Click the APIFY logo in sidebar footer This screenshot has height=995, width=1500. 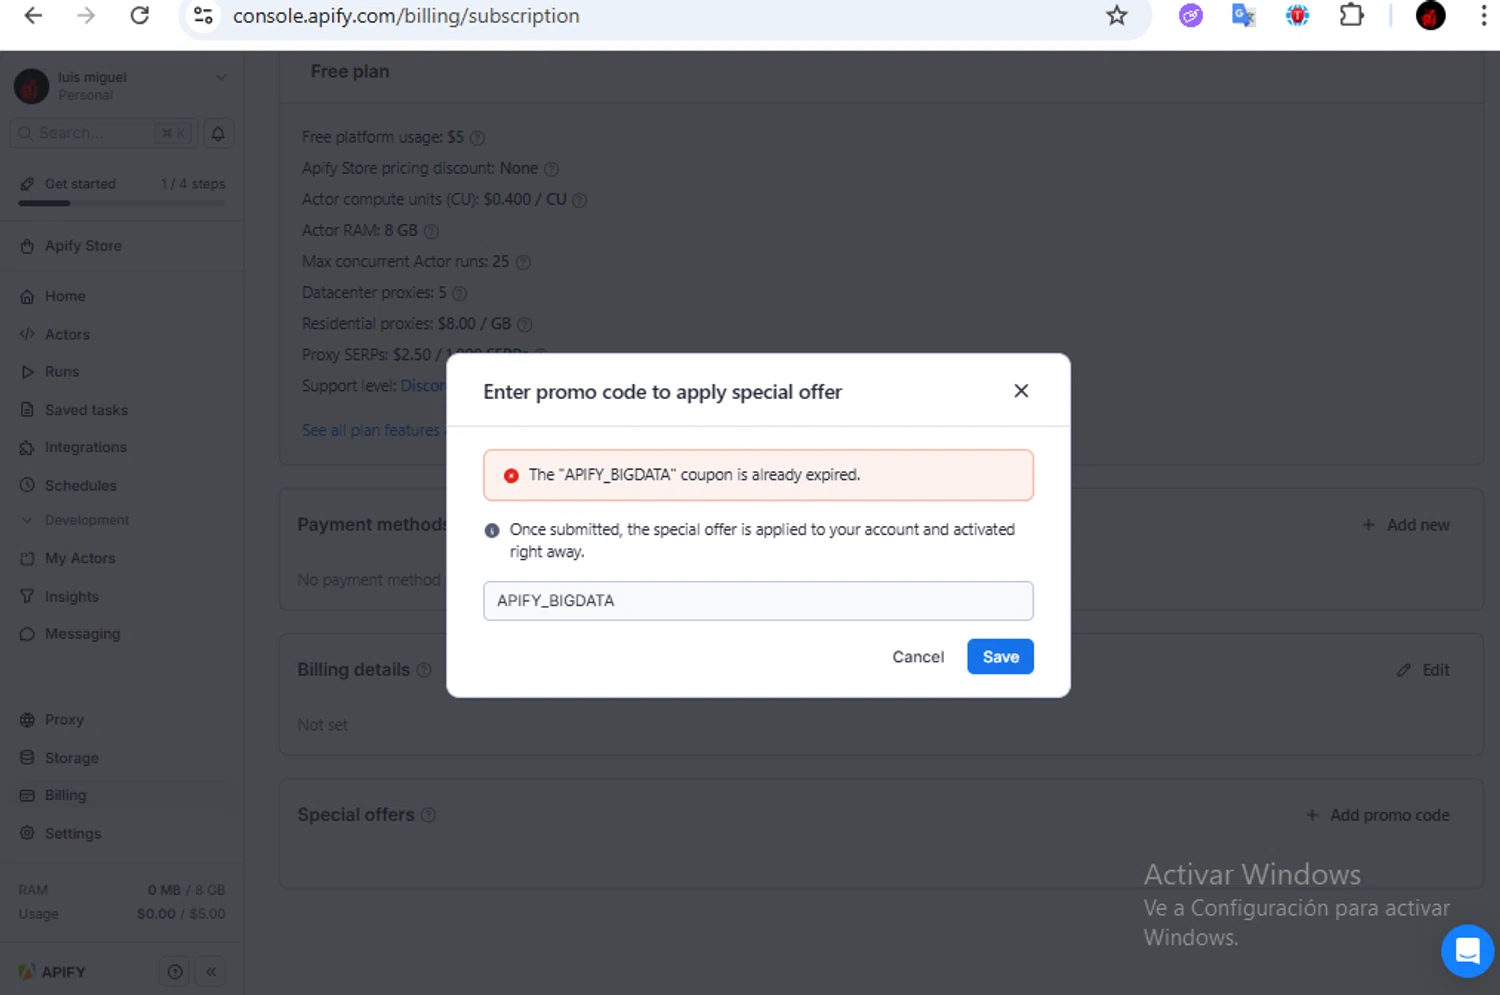52,972
